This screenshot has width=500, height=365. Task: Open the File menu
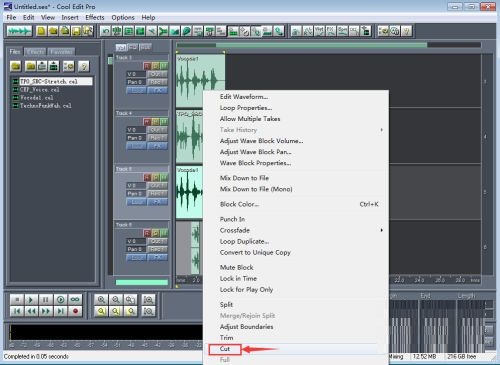point(11,17)
